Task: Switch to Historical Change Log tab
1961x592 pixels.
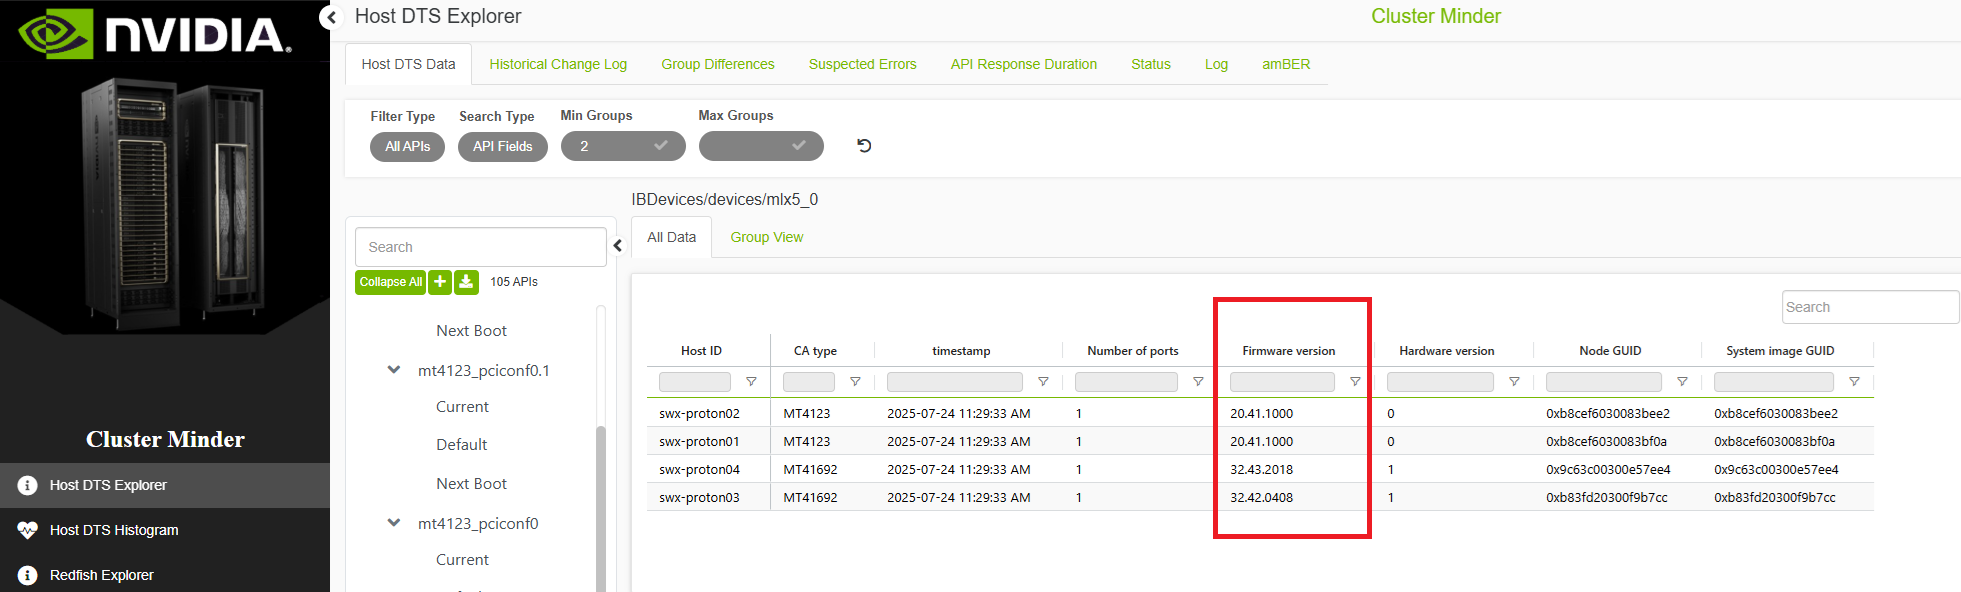Action: tap(558, 64)
